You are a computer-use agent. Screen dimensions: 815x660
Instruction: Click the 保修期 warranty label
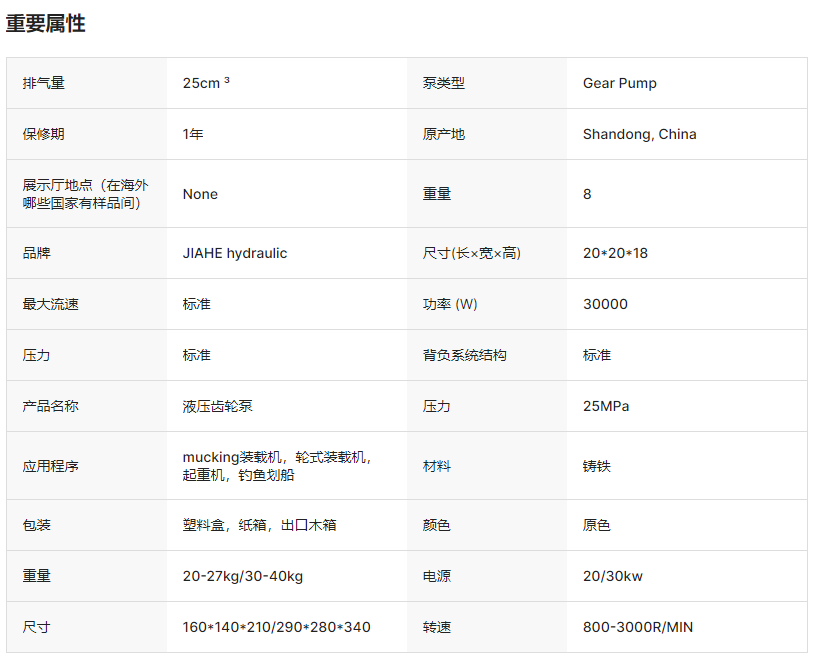click(x=44, y=134)
